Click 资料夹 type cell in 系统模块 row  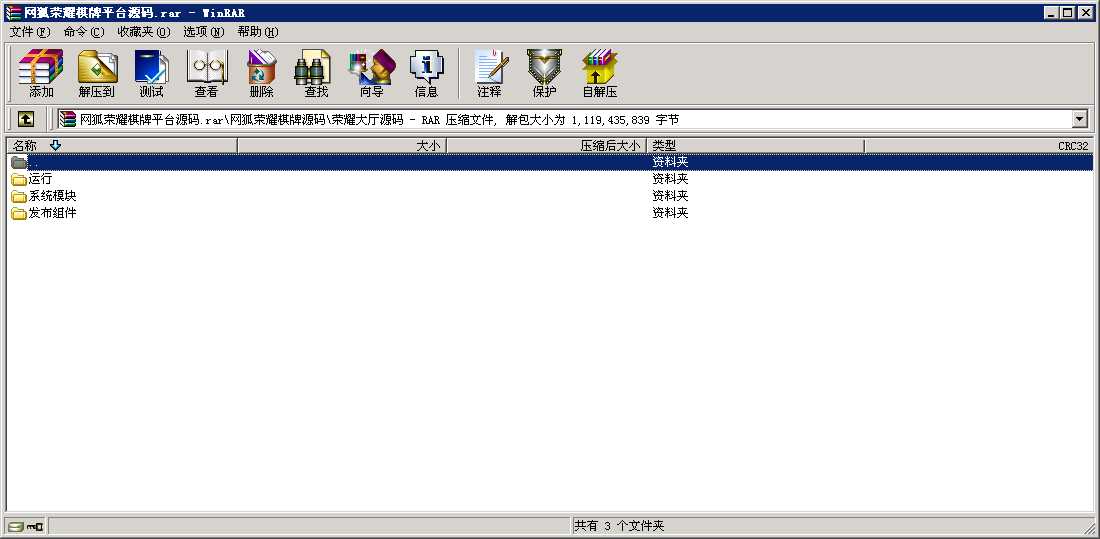click(670, 196)
